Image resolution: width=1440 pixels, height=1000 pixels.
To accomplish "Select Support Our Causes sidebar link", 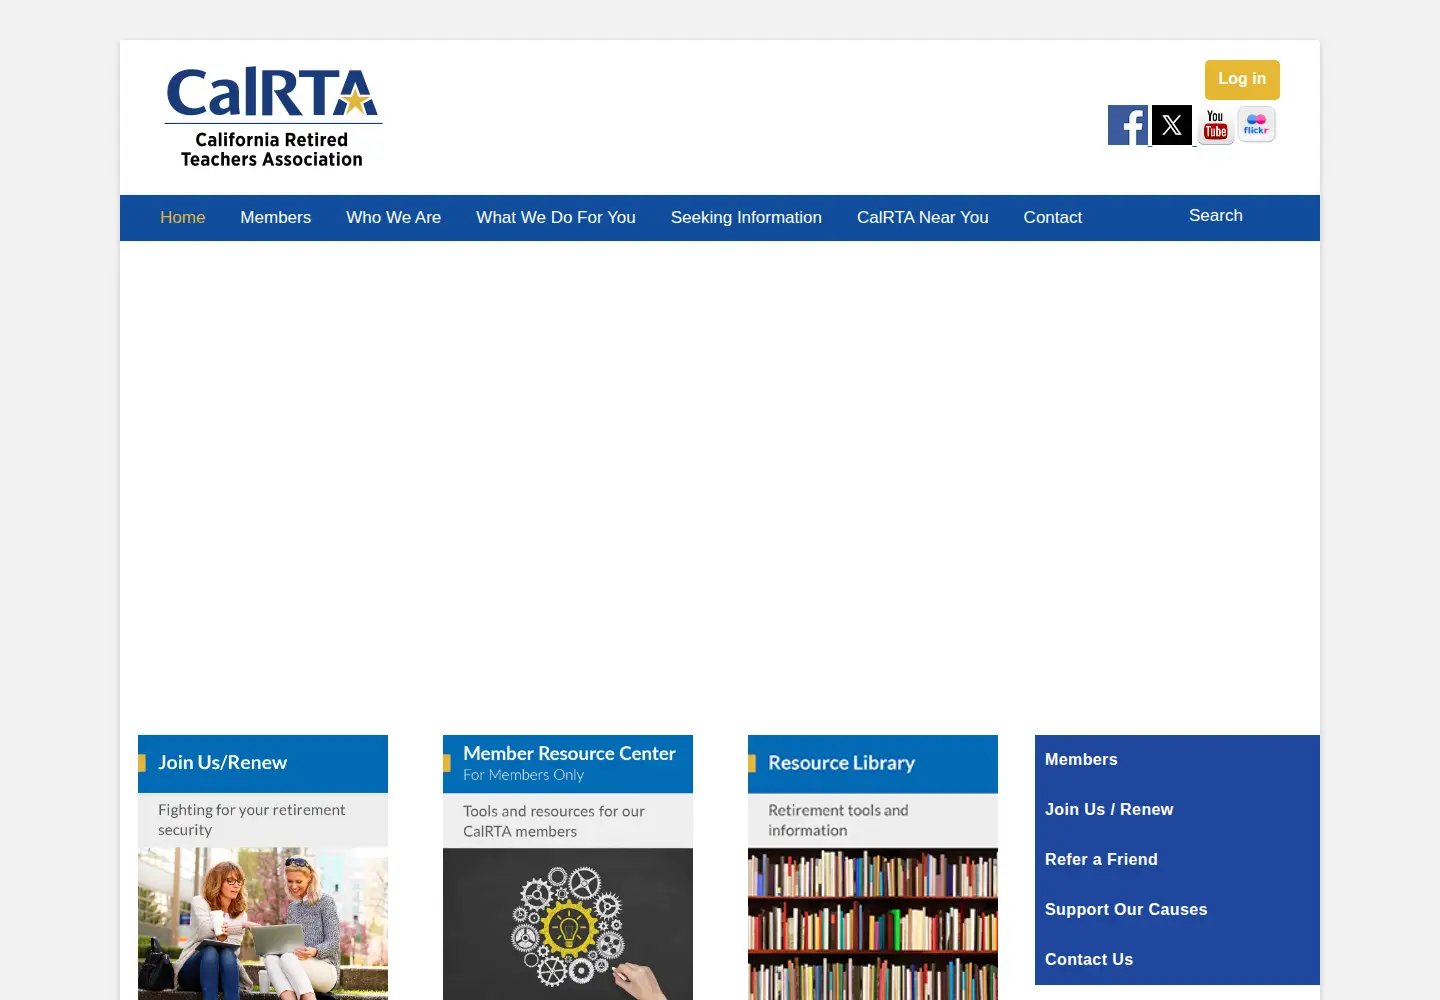I will (1126, 910).
